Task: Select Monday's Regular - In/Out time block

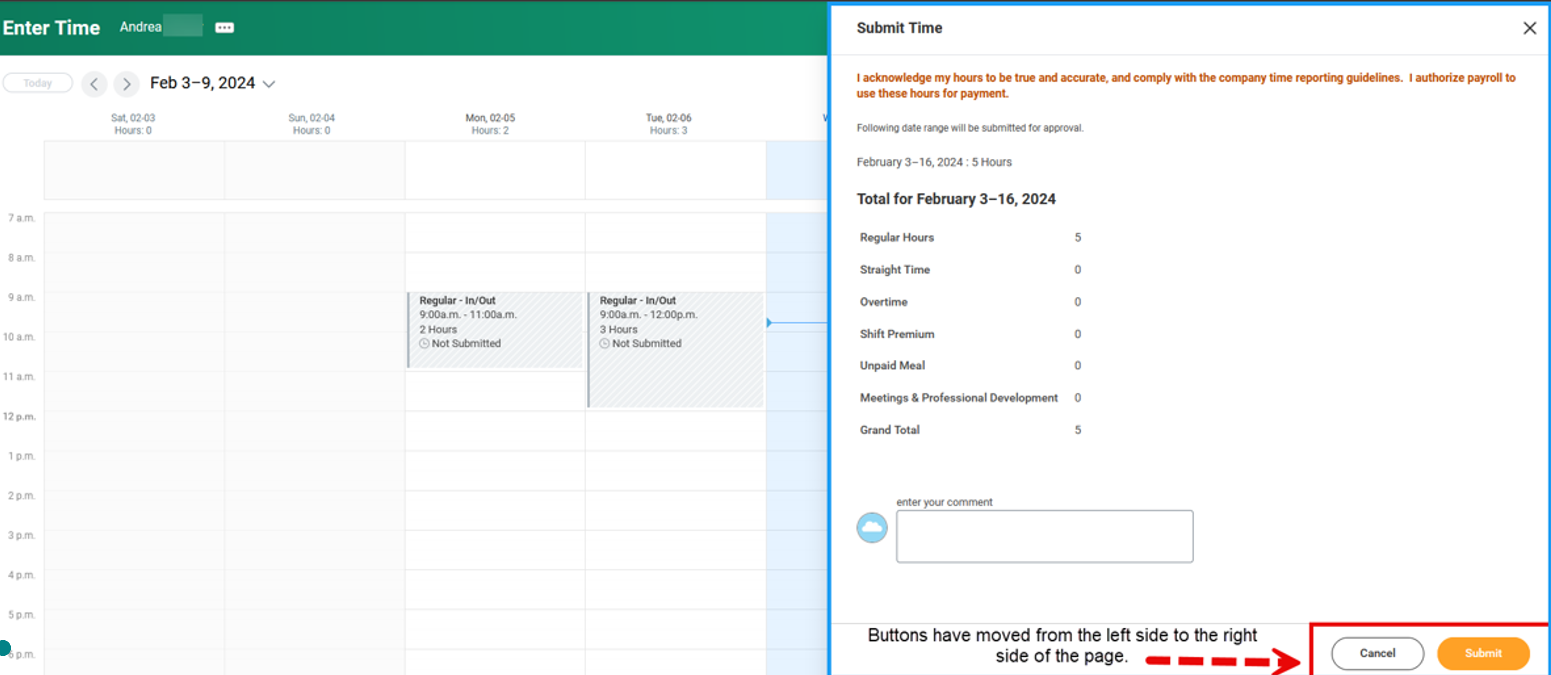Action: tap(495, 320)
